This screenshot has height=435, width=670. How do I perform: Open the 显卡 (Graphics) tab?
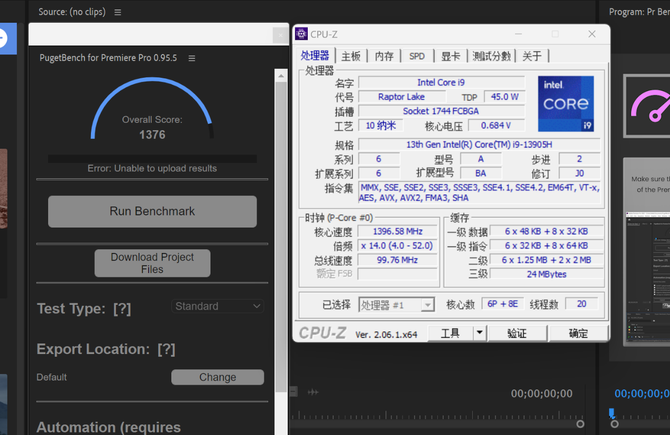tap(450, 56)
